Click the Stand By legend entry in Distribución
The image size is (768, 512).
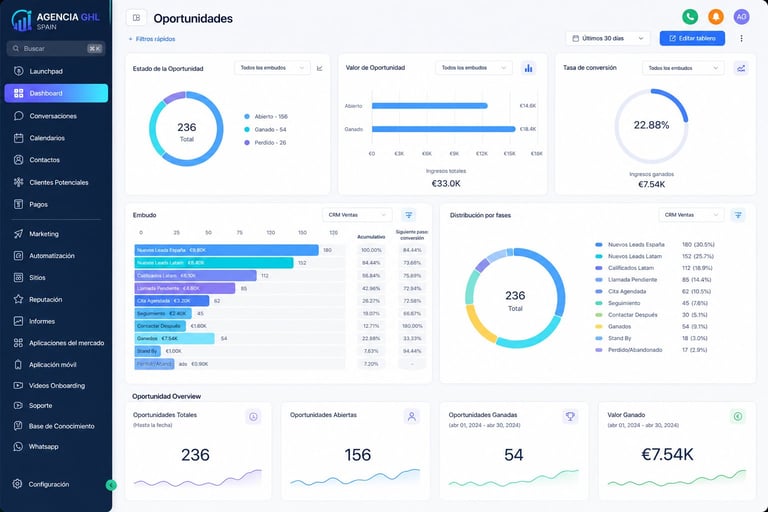651,338
